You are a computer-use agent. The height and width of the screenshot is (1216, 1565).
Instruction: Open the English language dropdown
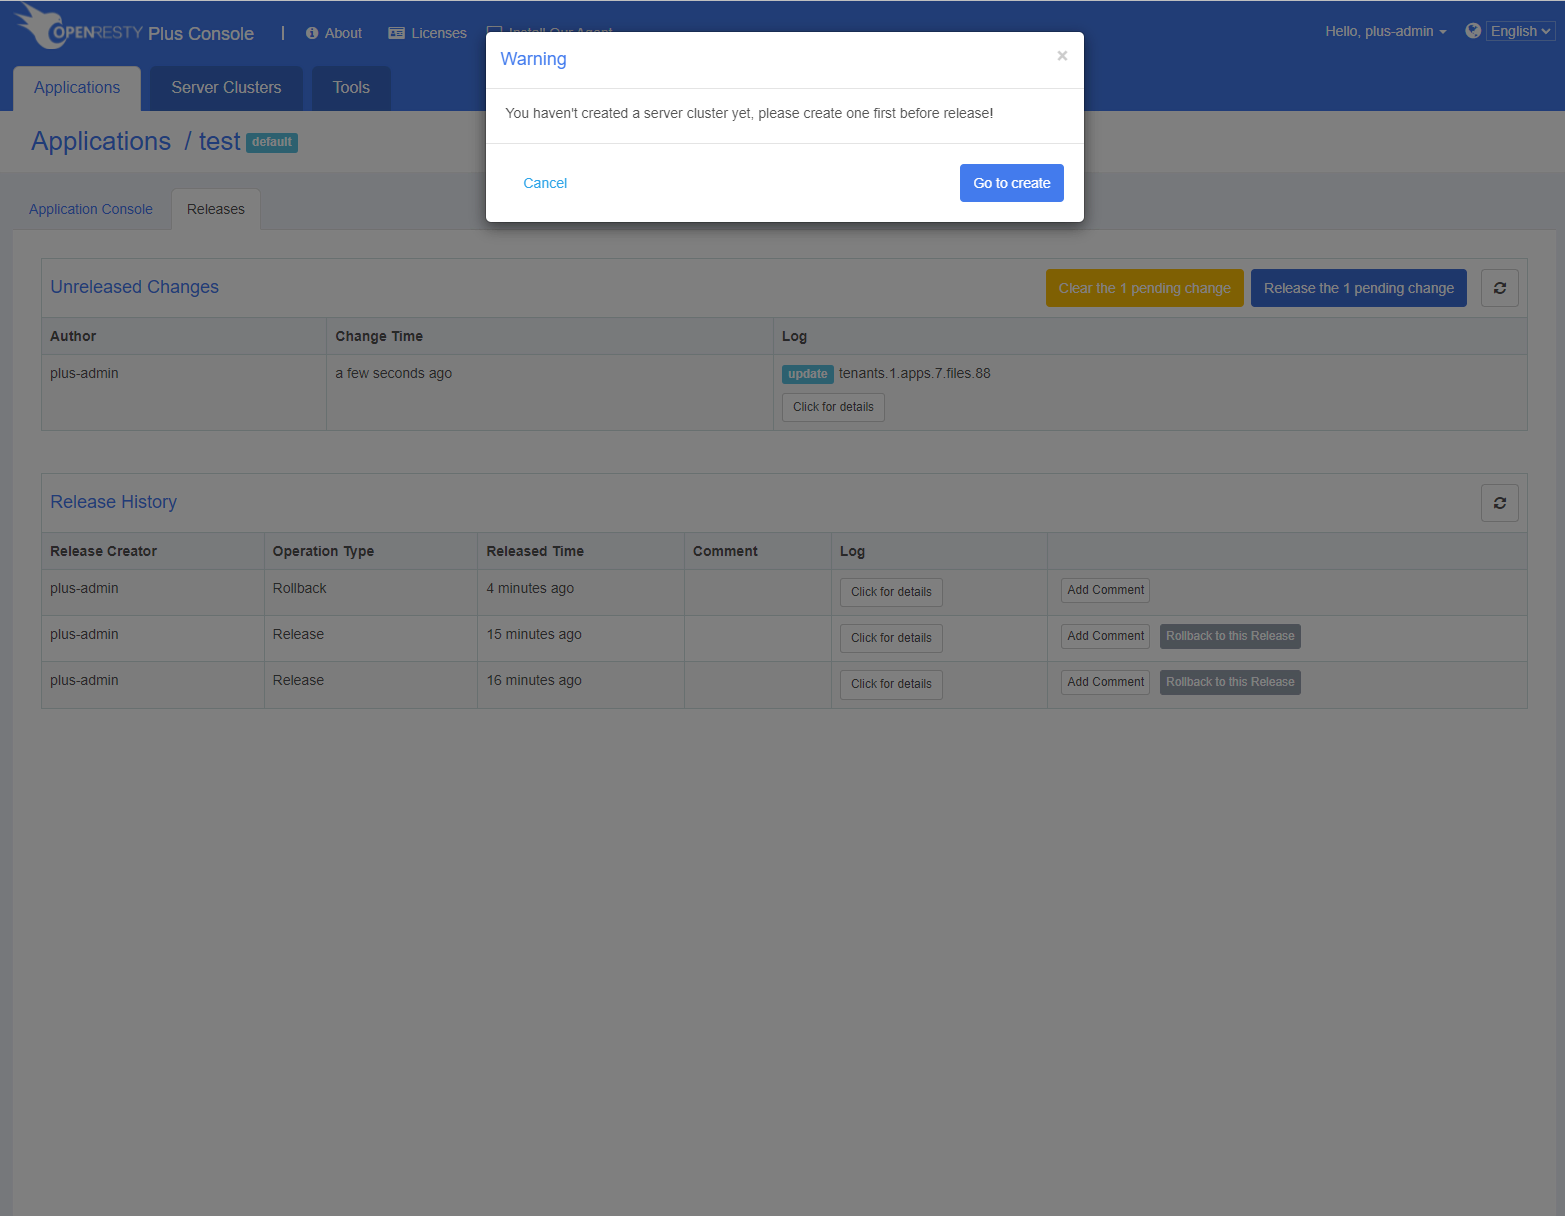[1520, 31]
